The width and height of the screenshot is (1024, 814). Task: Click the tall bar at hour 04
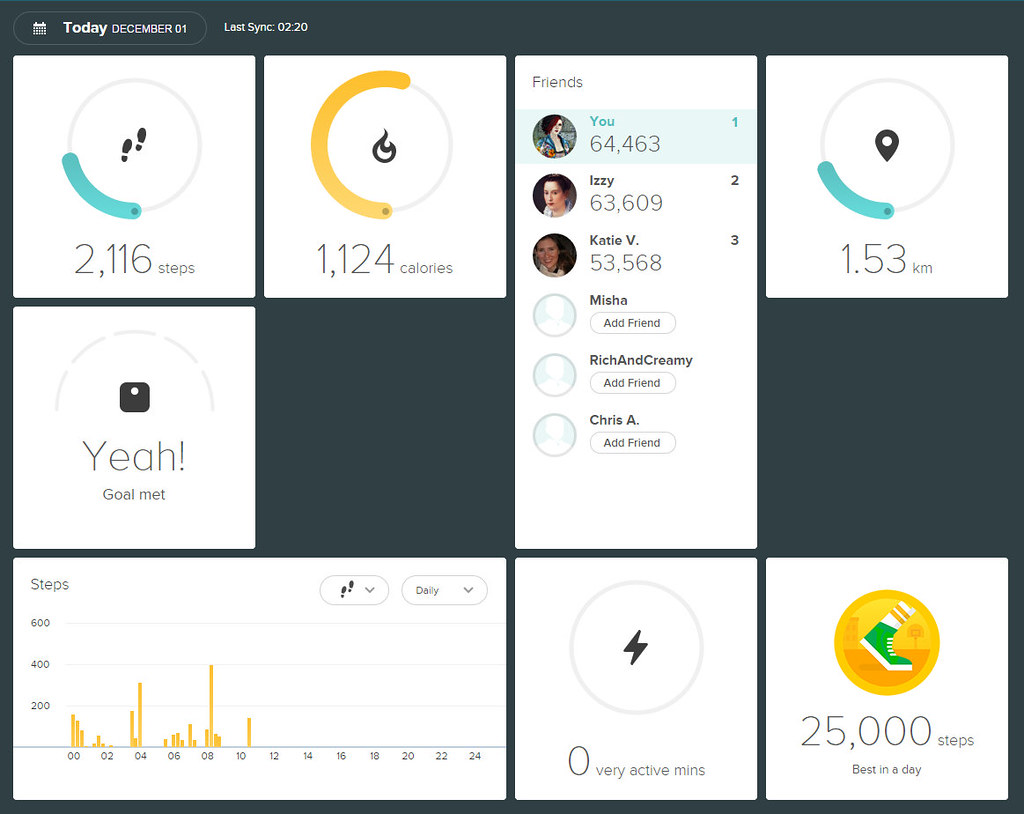pyautogui.click(x=140, y=715)
